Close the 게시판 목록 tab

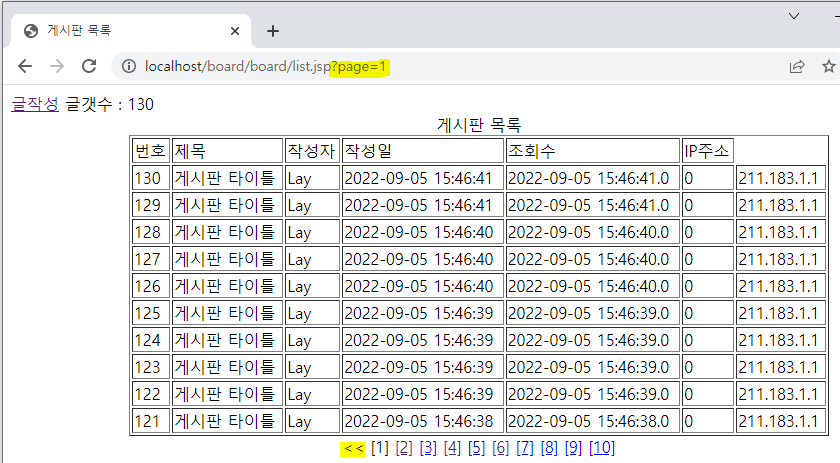(235, 31)
